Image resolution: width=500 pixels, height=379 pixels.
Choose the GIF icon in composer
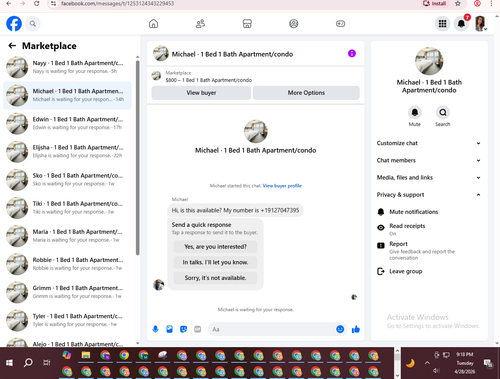point(197,329)
